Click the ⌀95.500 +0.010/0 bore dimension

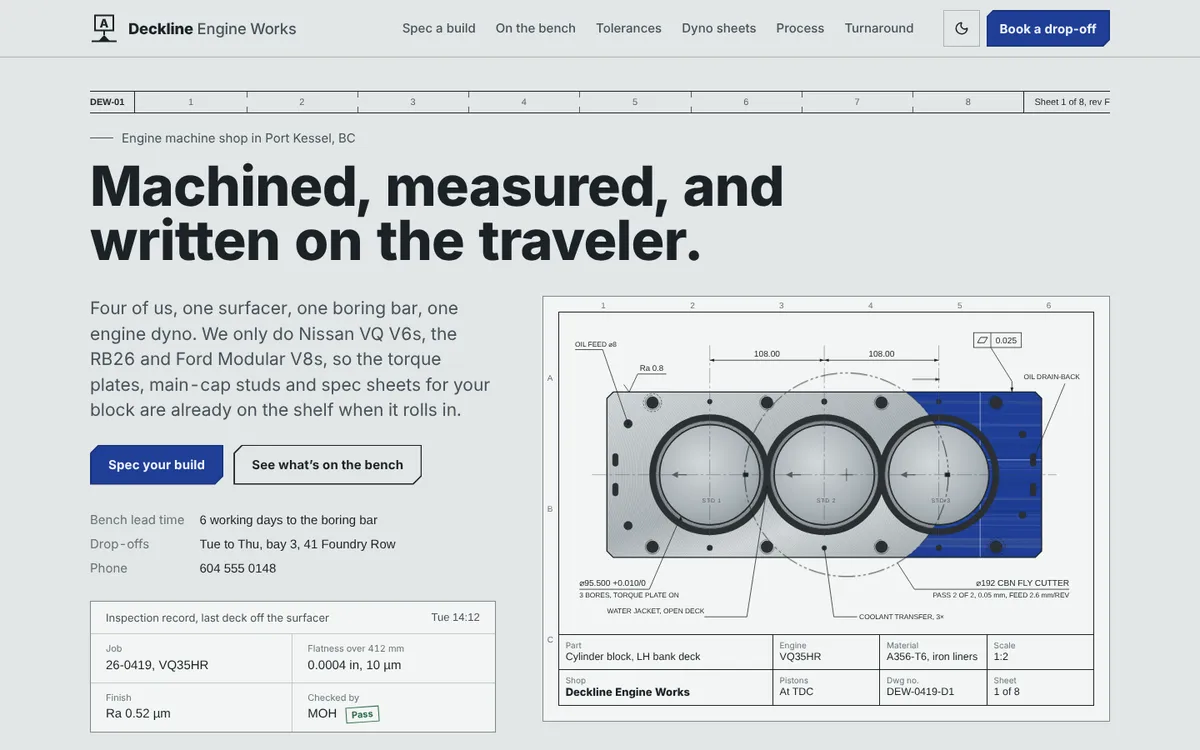(612, 583)
